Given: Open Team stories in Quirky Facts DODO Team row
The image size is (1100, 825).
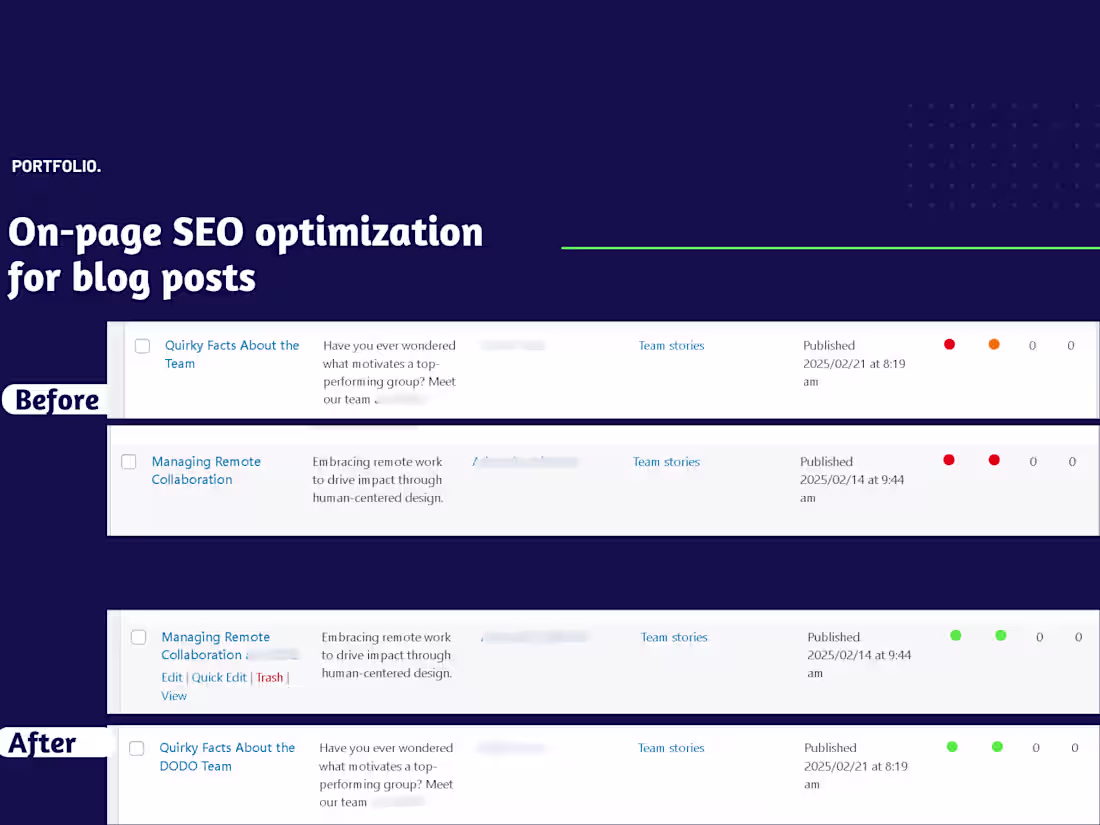Looking at the screenshot, I should point(671,748).
